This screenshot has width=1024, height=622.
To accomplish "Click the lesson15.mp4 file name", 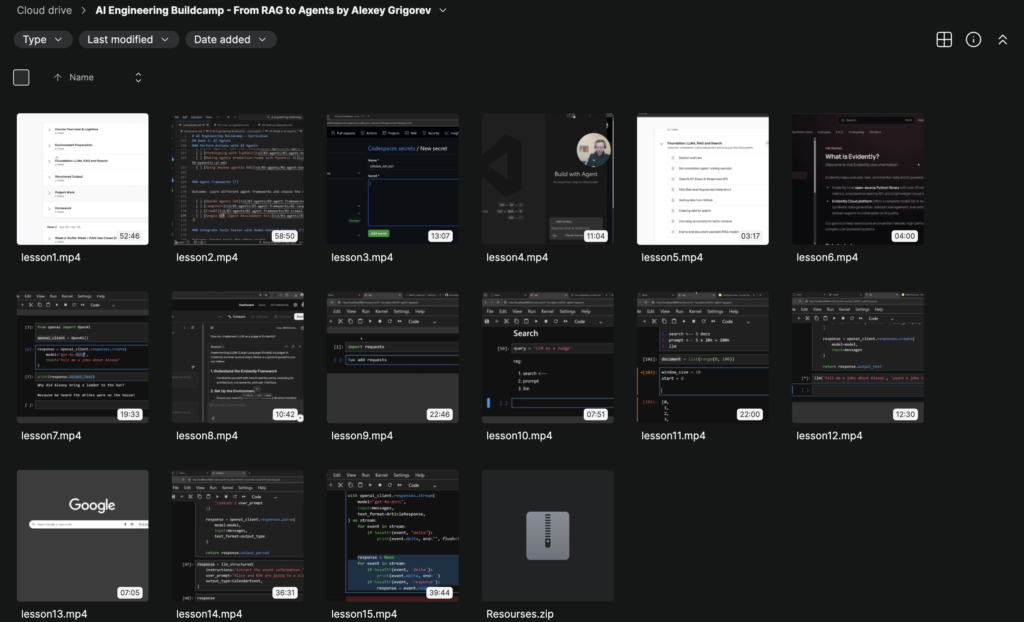I will [364, 614].
